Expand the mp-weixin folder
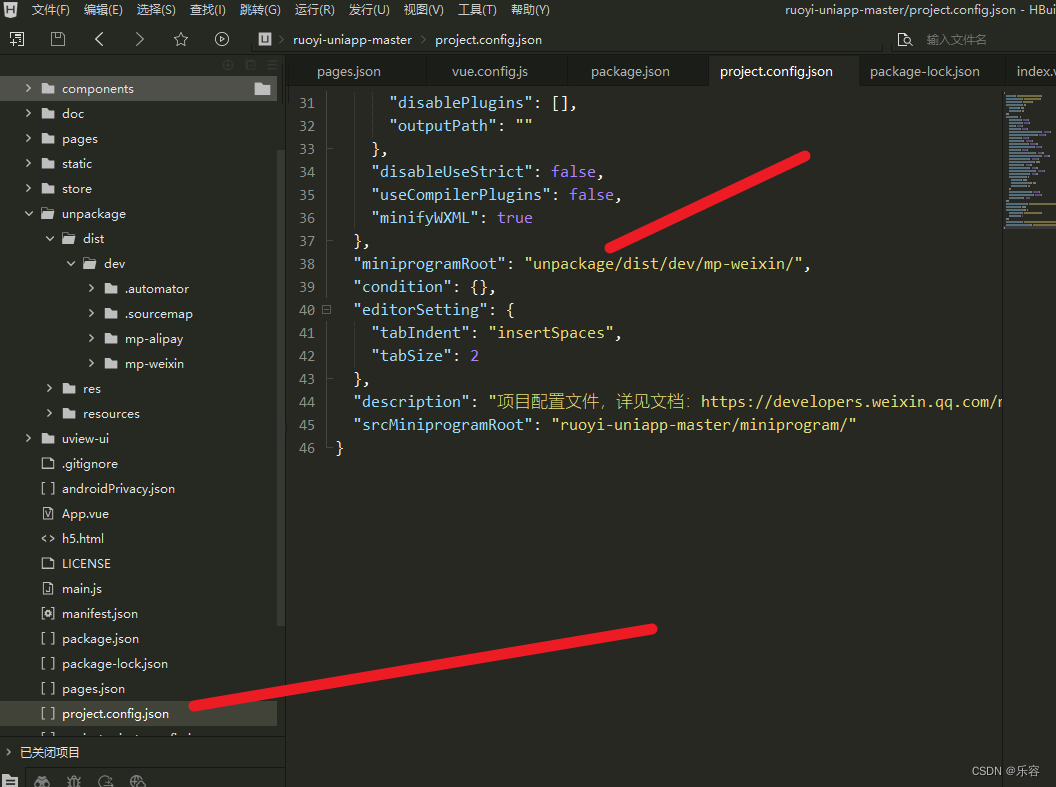The image size is (1056, 787). (92, 364)
